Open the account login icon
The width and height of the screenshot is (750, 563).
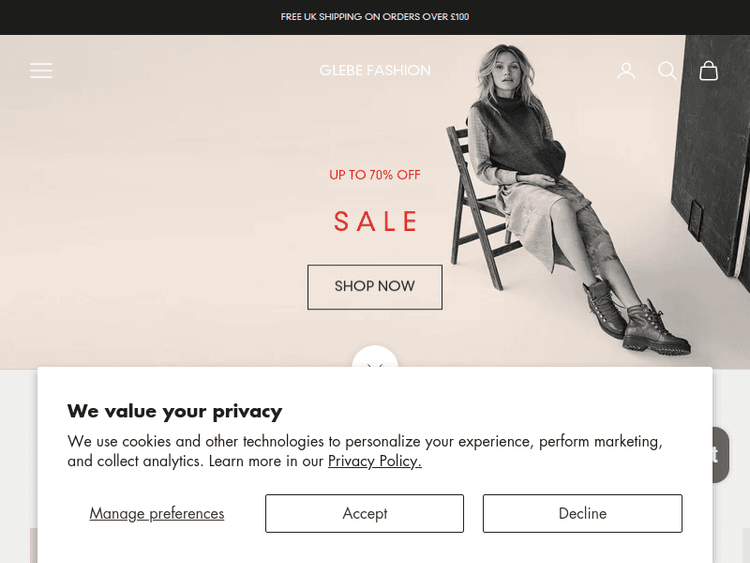point(626,70)
